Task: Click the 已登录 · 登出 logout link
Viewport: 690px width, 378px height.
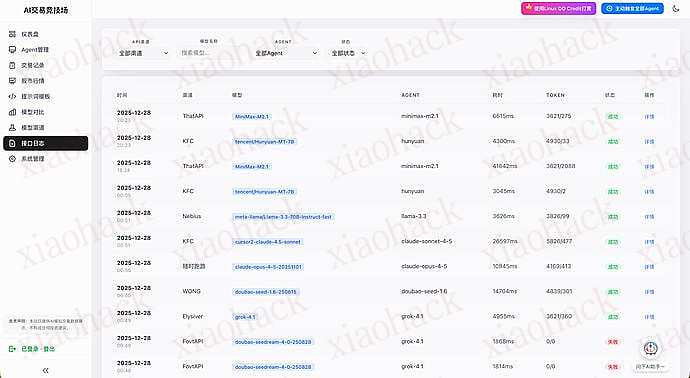Action: 38,349
